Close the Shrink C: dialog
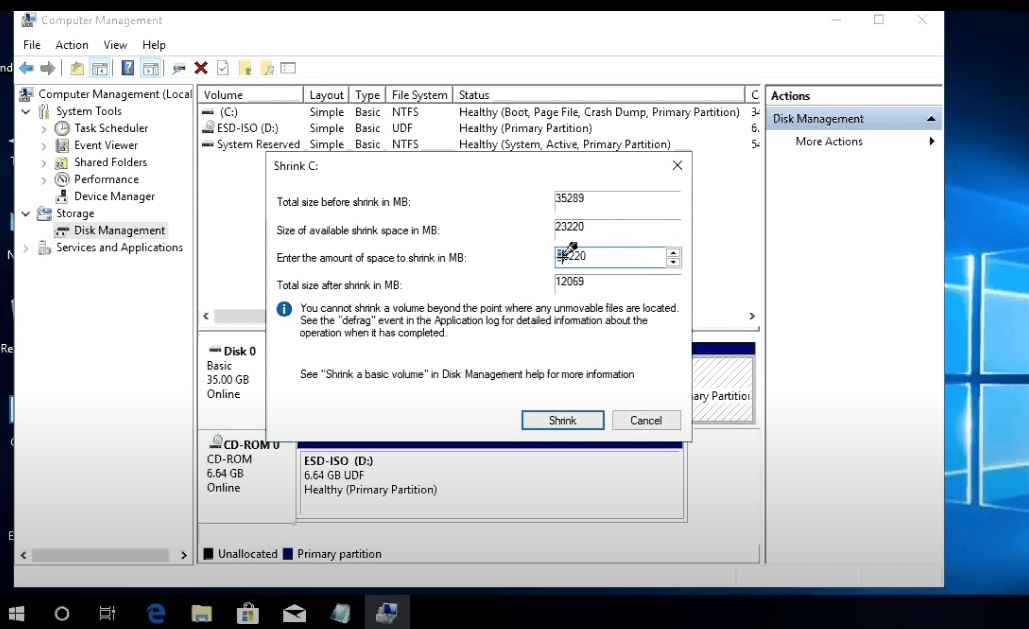1029x629 pixels. tap(677, 165)
